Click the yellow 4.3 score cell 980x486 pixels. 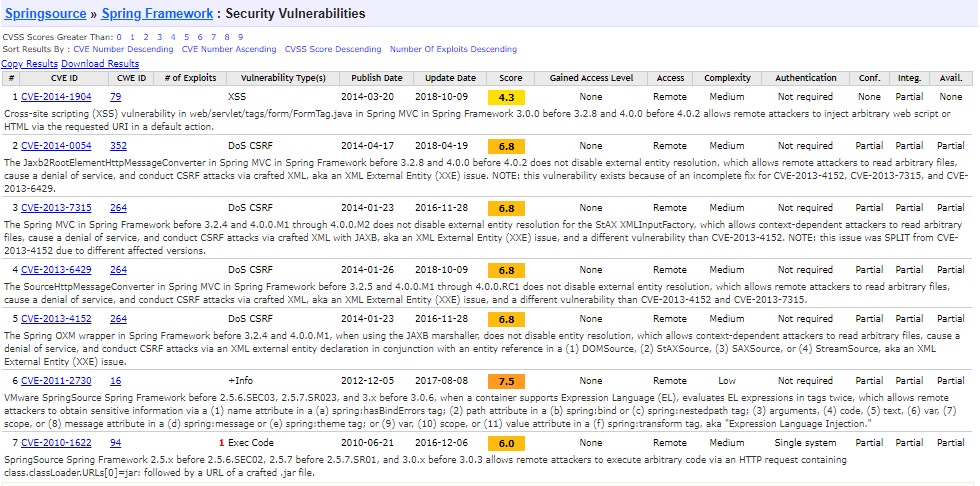click(506, 97)
